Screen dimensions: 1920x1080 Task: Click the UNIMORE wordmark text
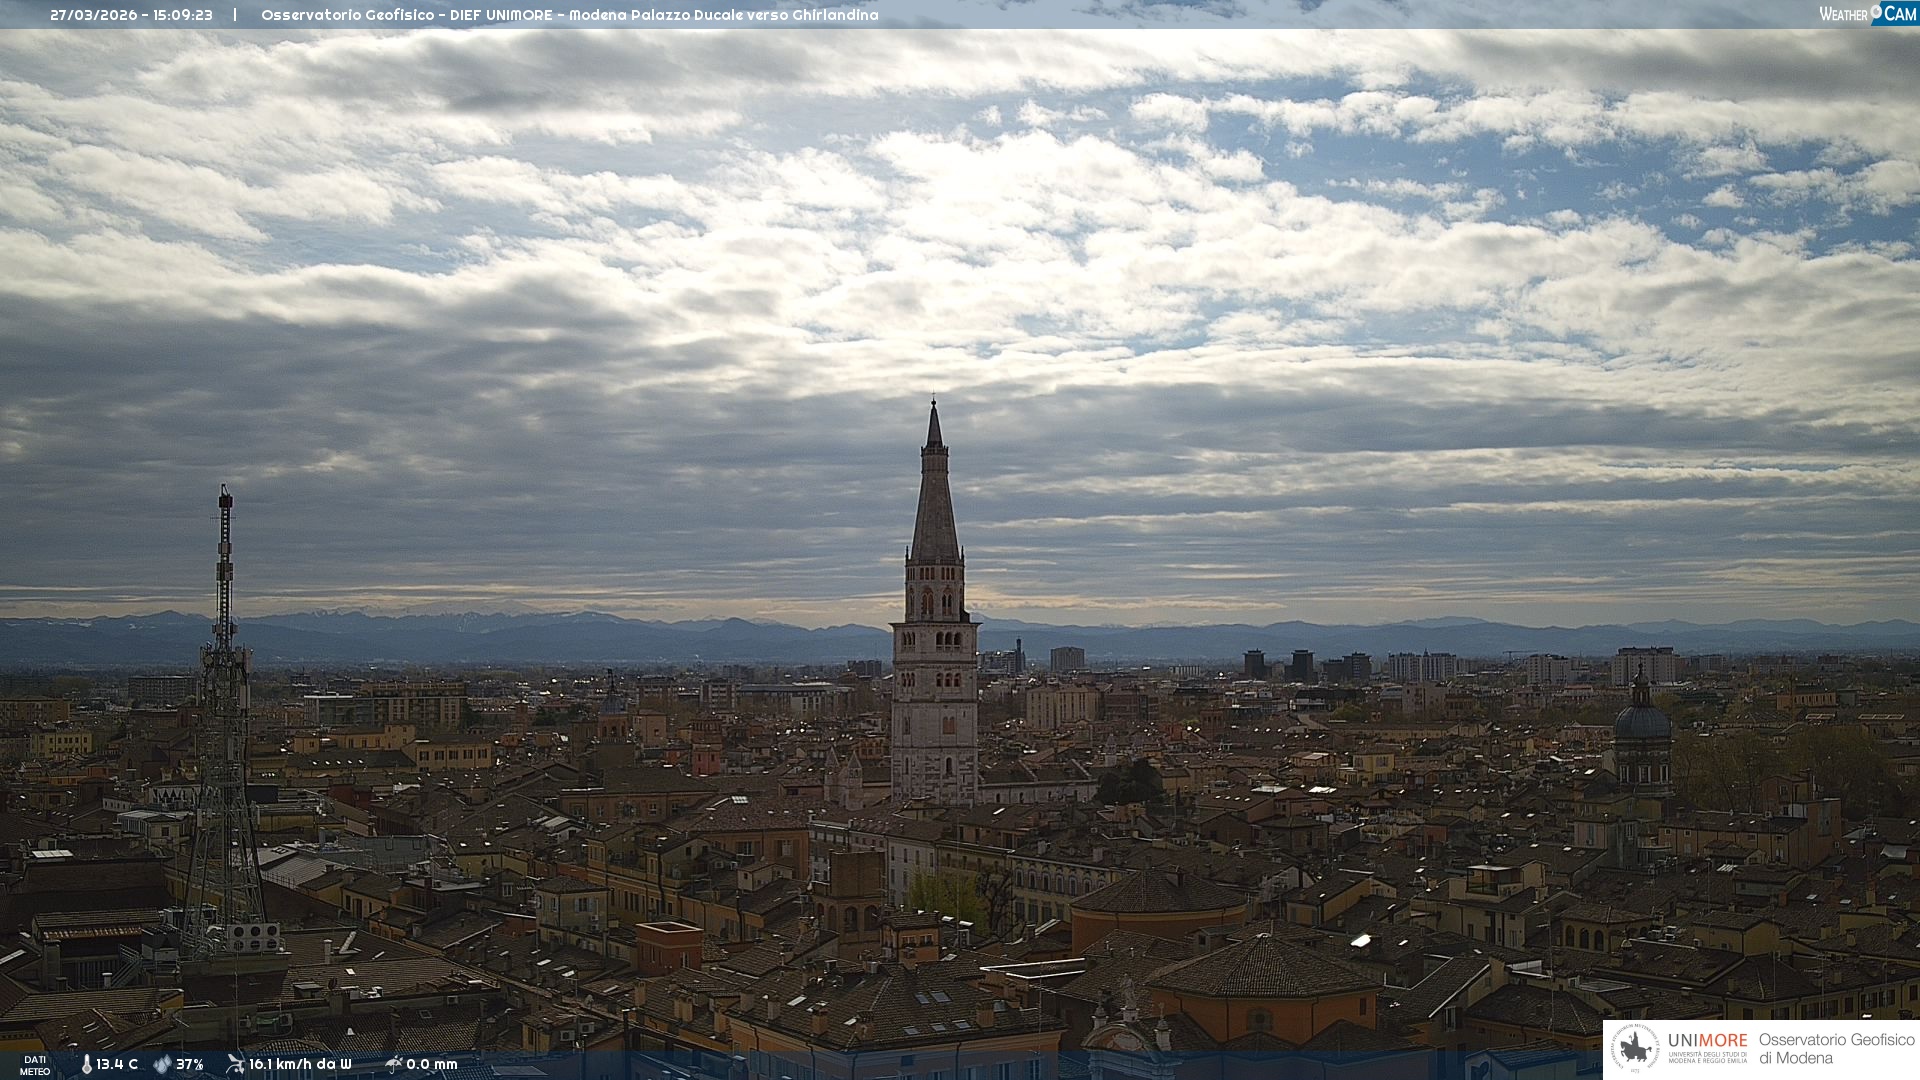tap(1708, 1040)
